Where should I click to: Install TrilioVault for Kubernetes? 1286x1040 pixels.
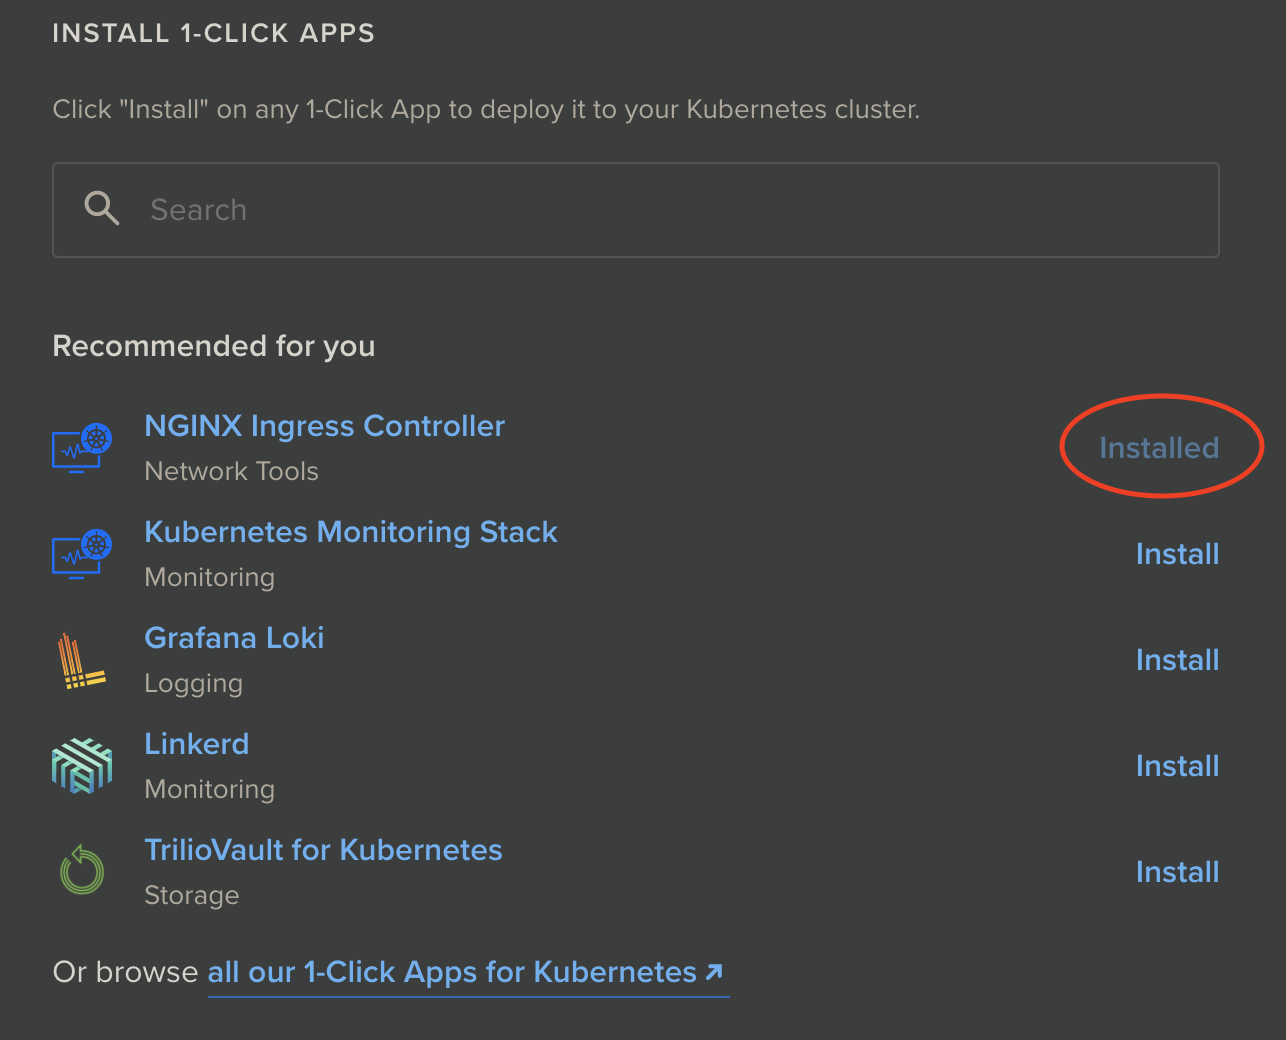point(1178,872)
